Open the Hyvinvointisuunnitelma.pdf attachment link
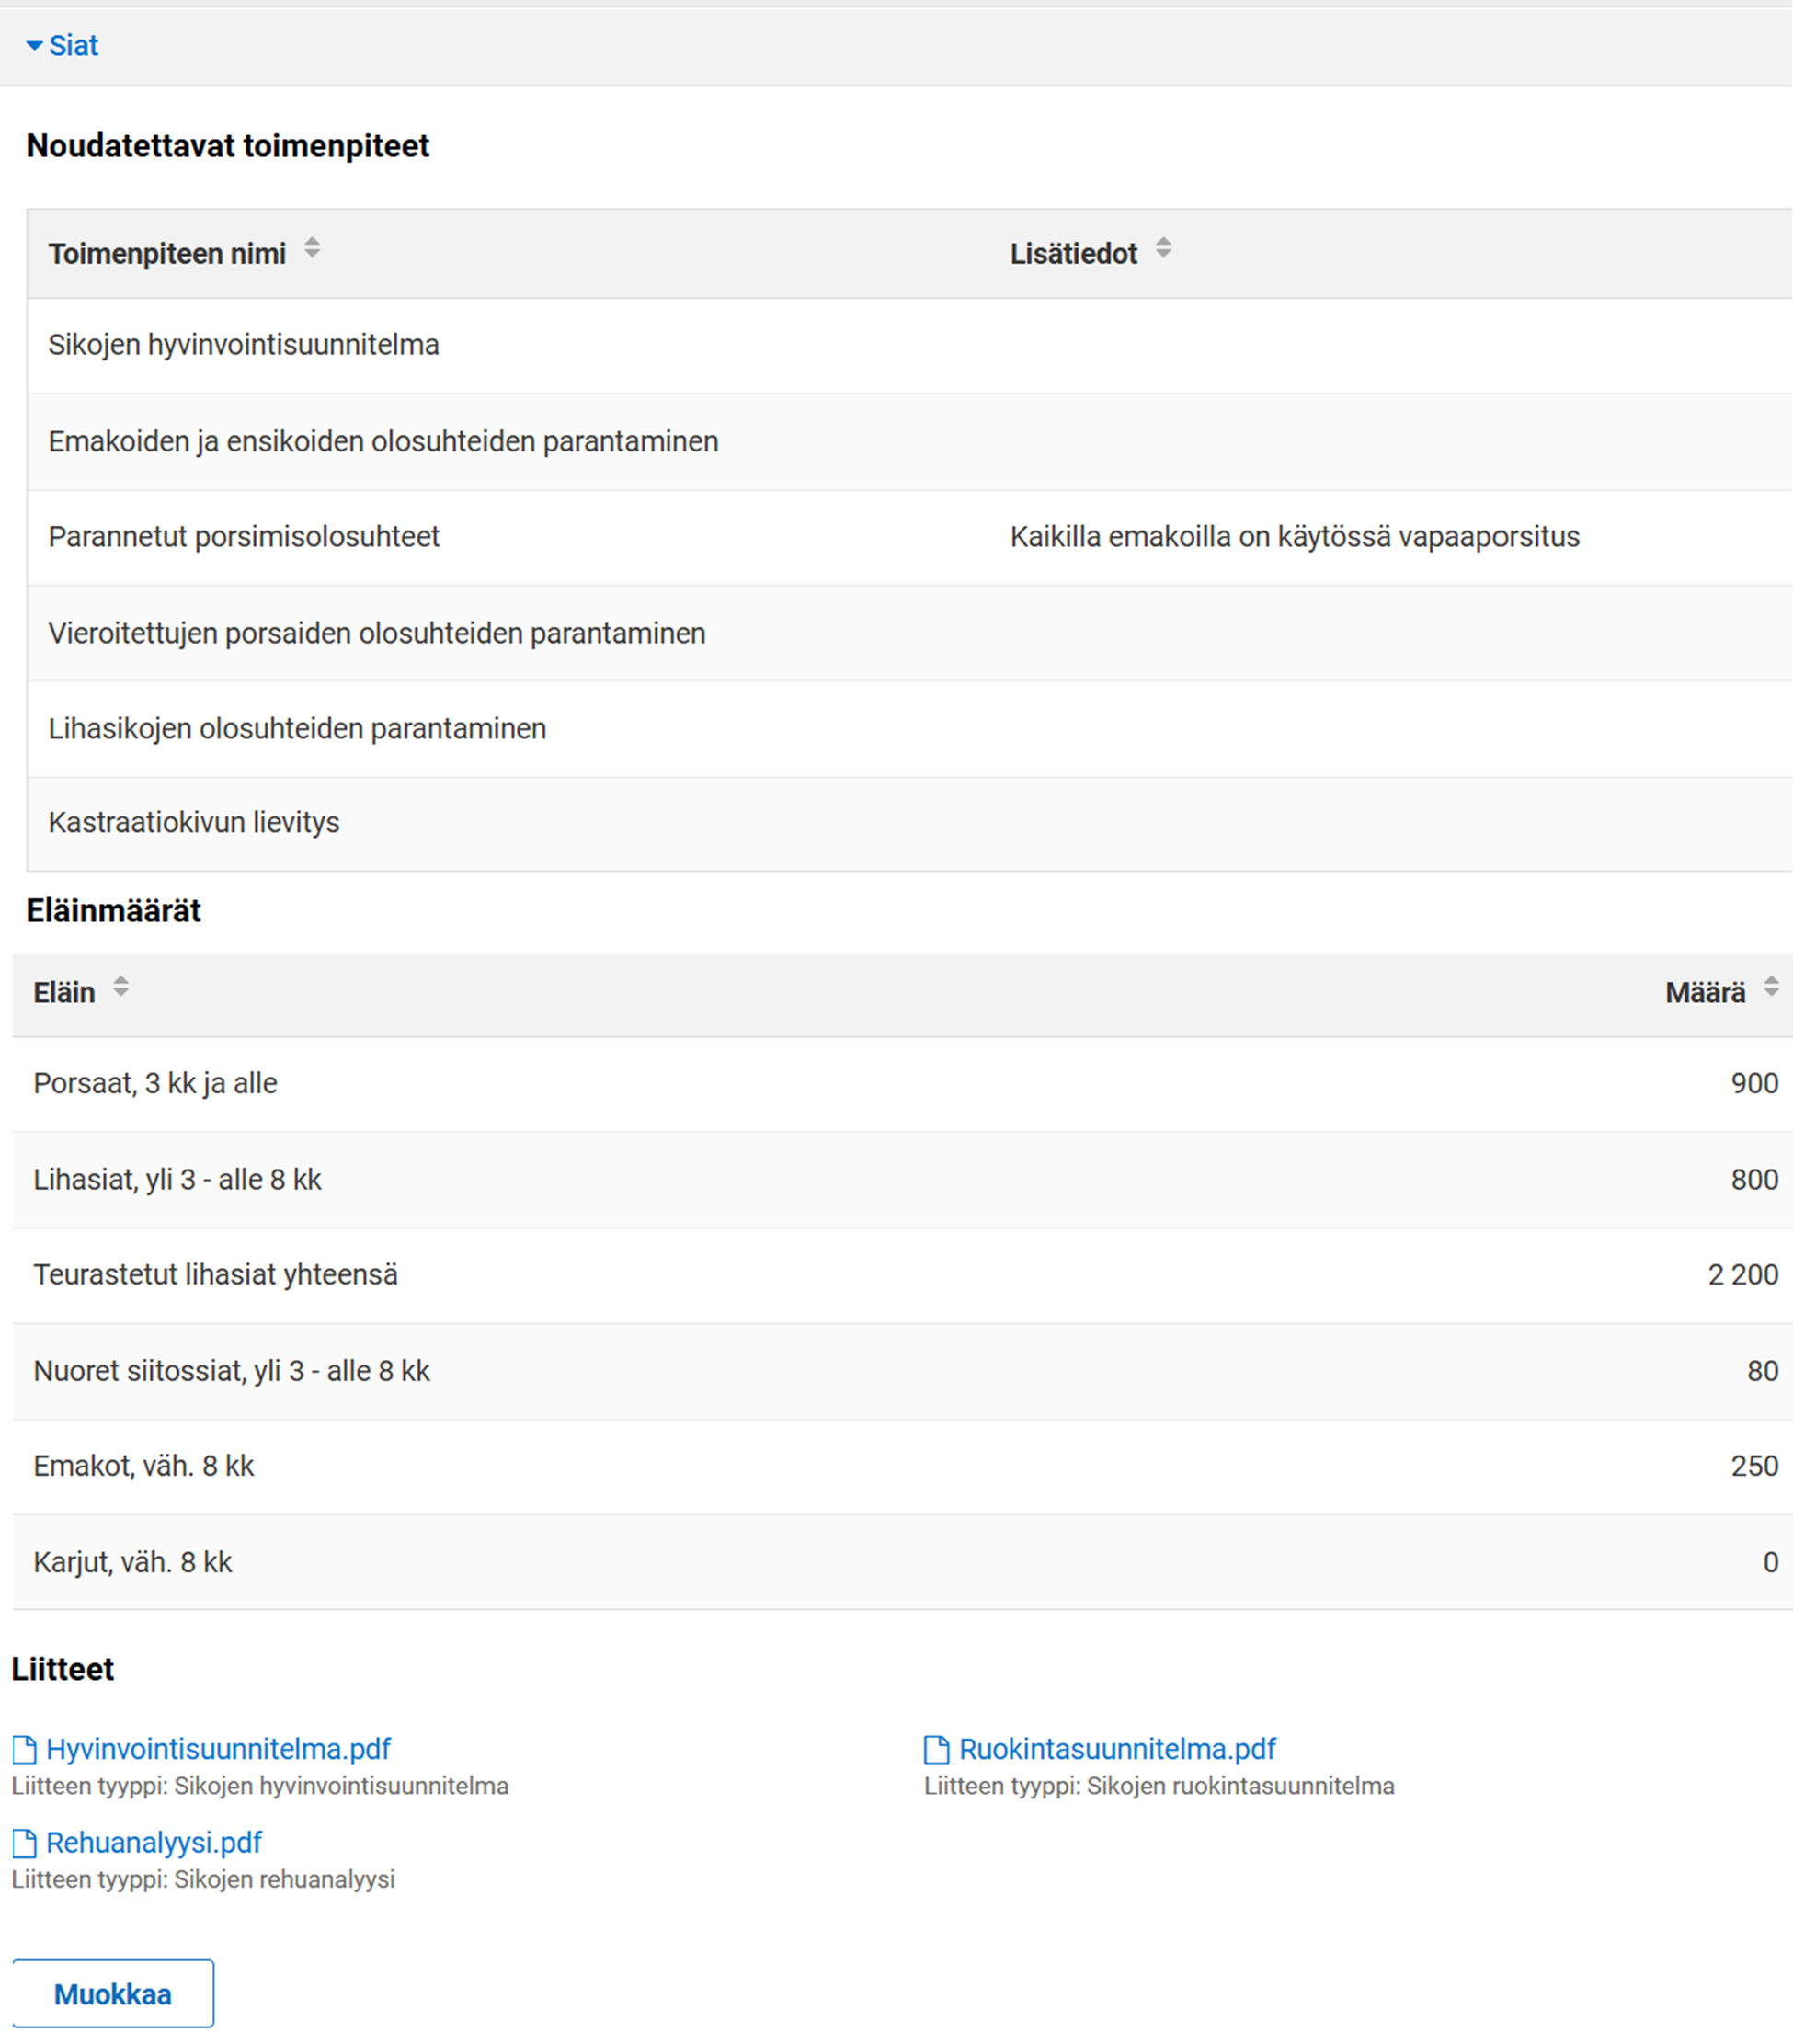1793x2044 pixels. pyautogui.click(x=218, y=1749)
